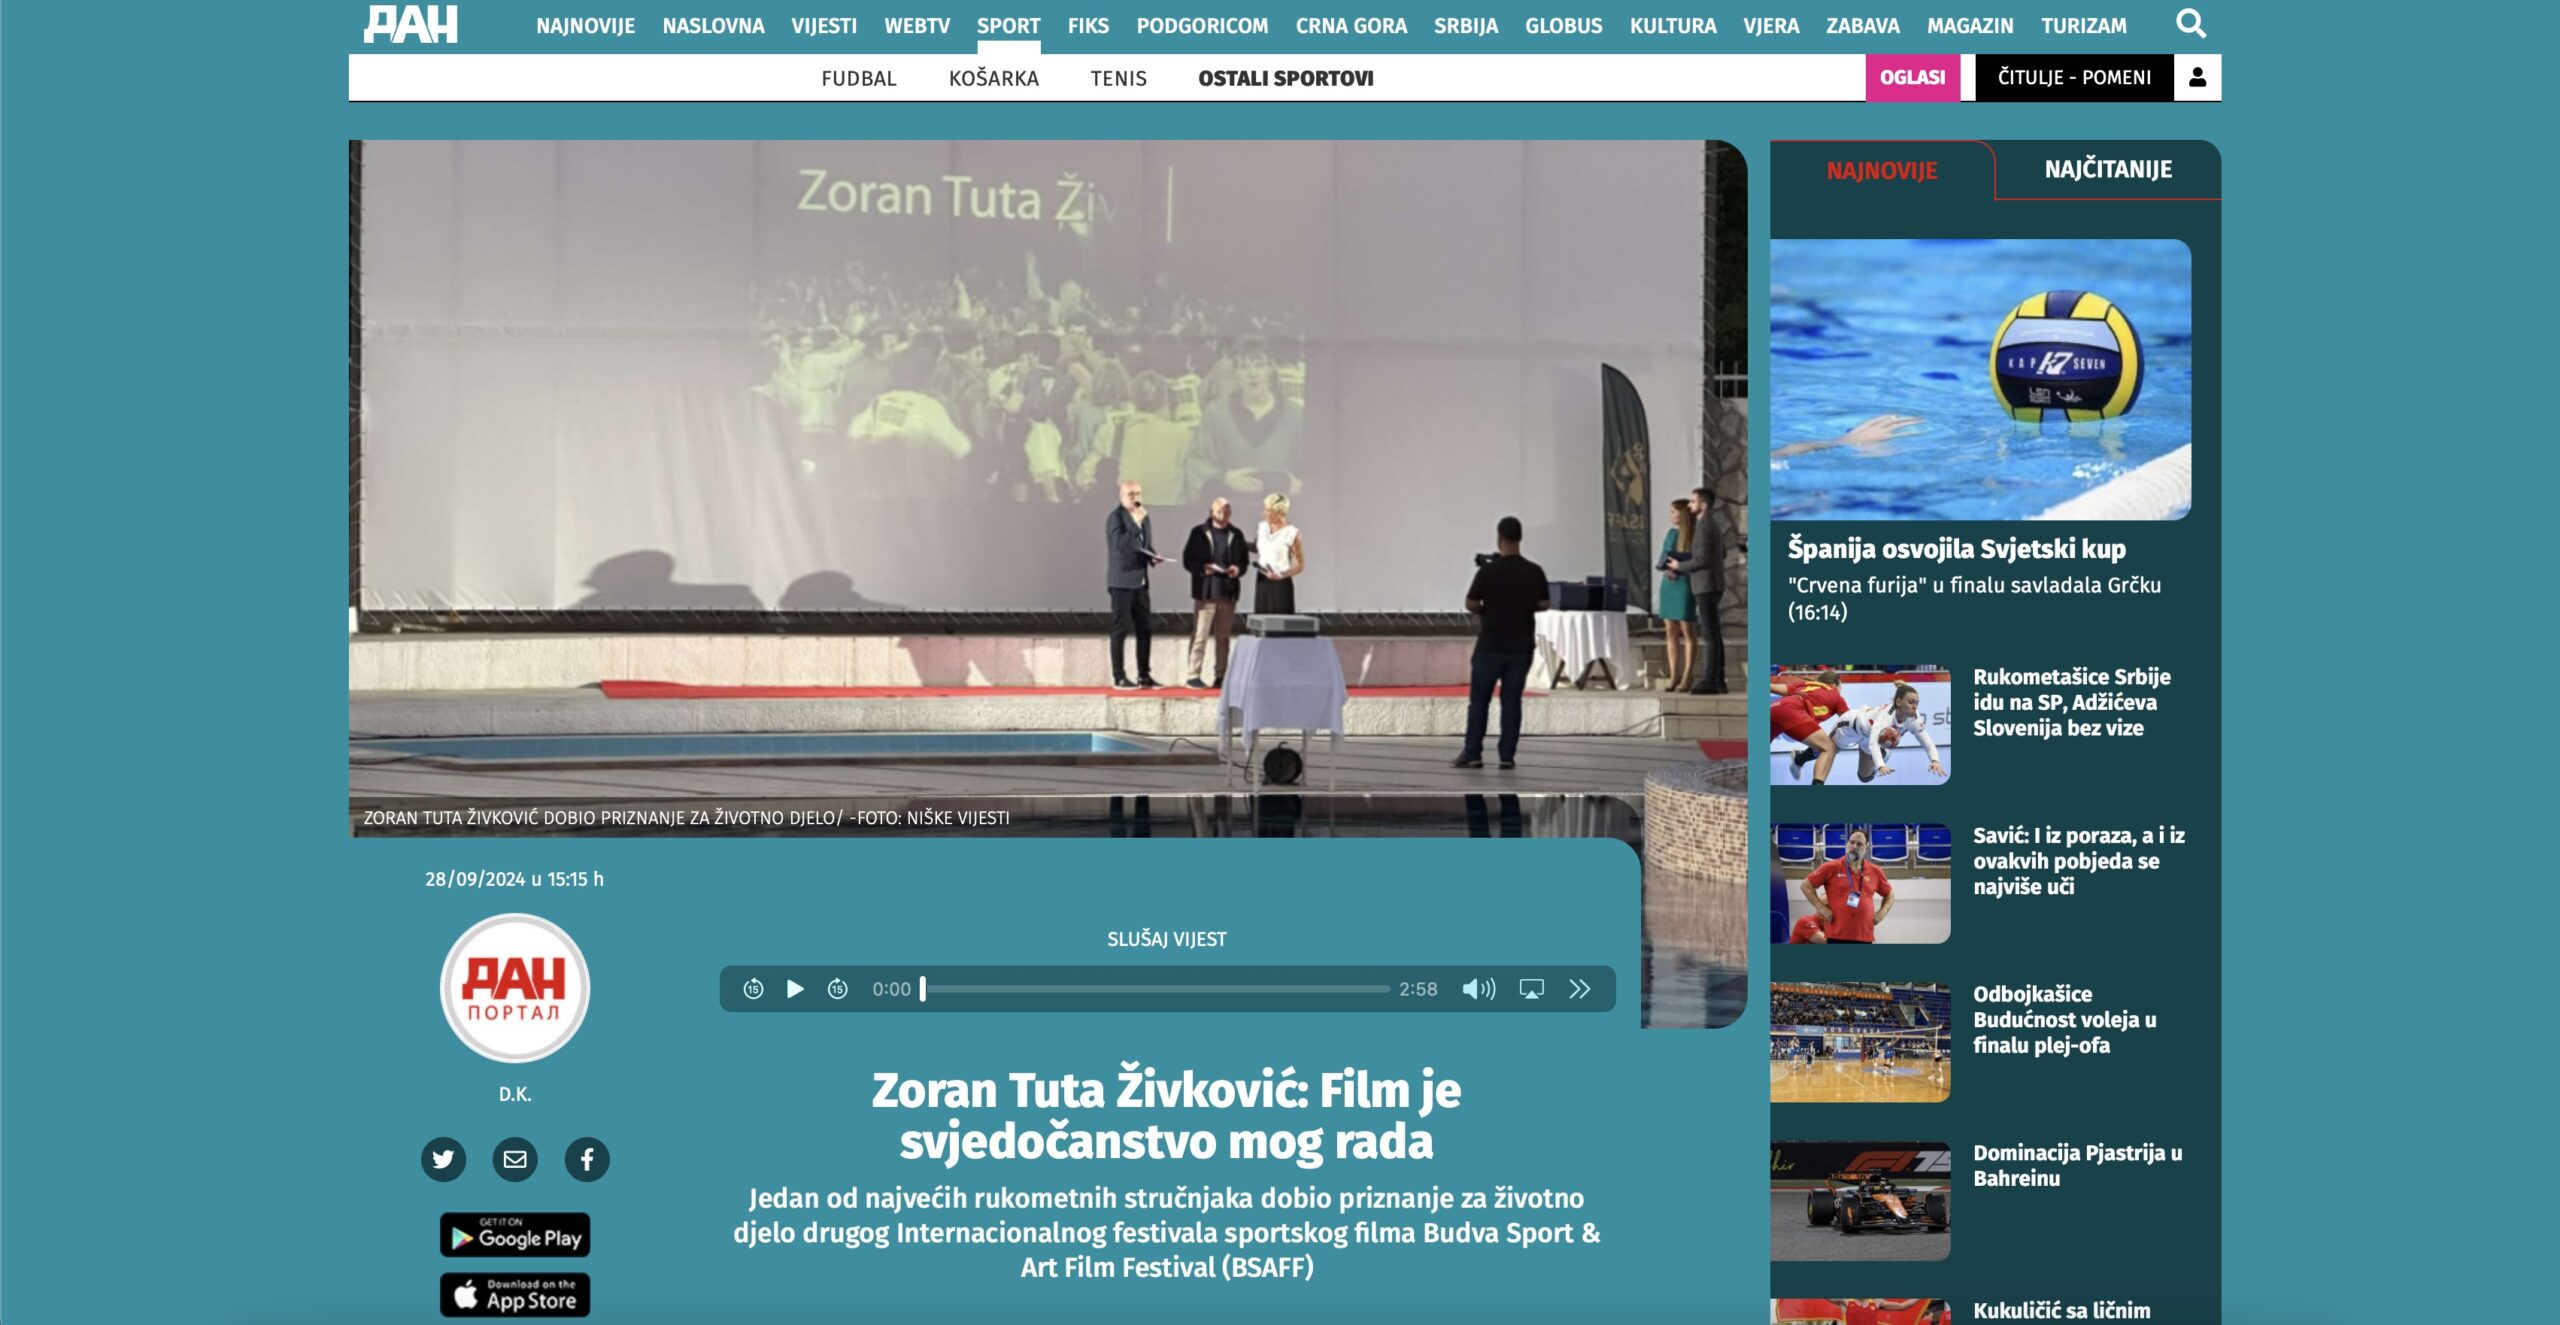Go to TENIS subcategory
The height and width of the screenshot is (1325, 2560).
1118,78
